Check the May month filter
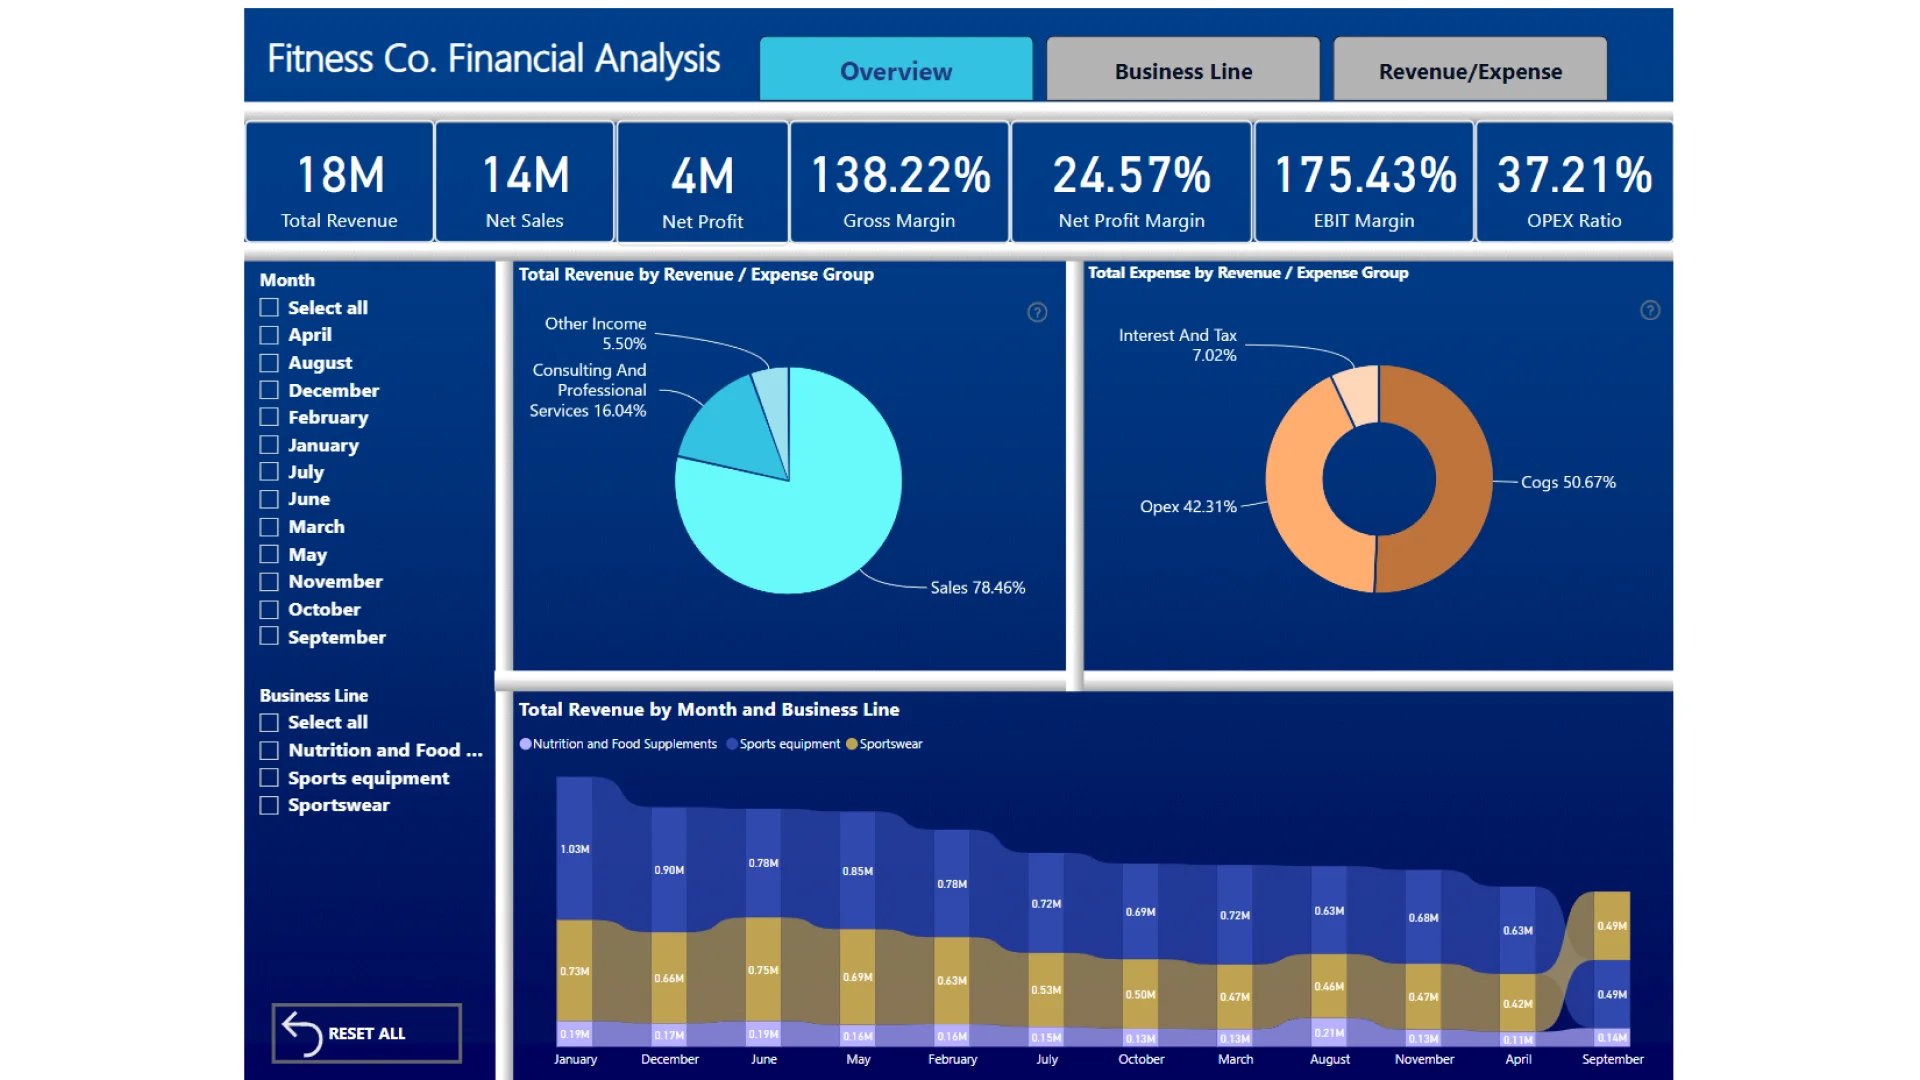Screen dimensions: 1920x1080 [x=269, y=554]
